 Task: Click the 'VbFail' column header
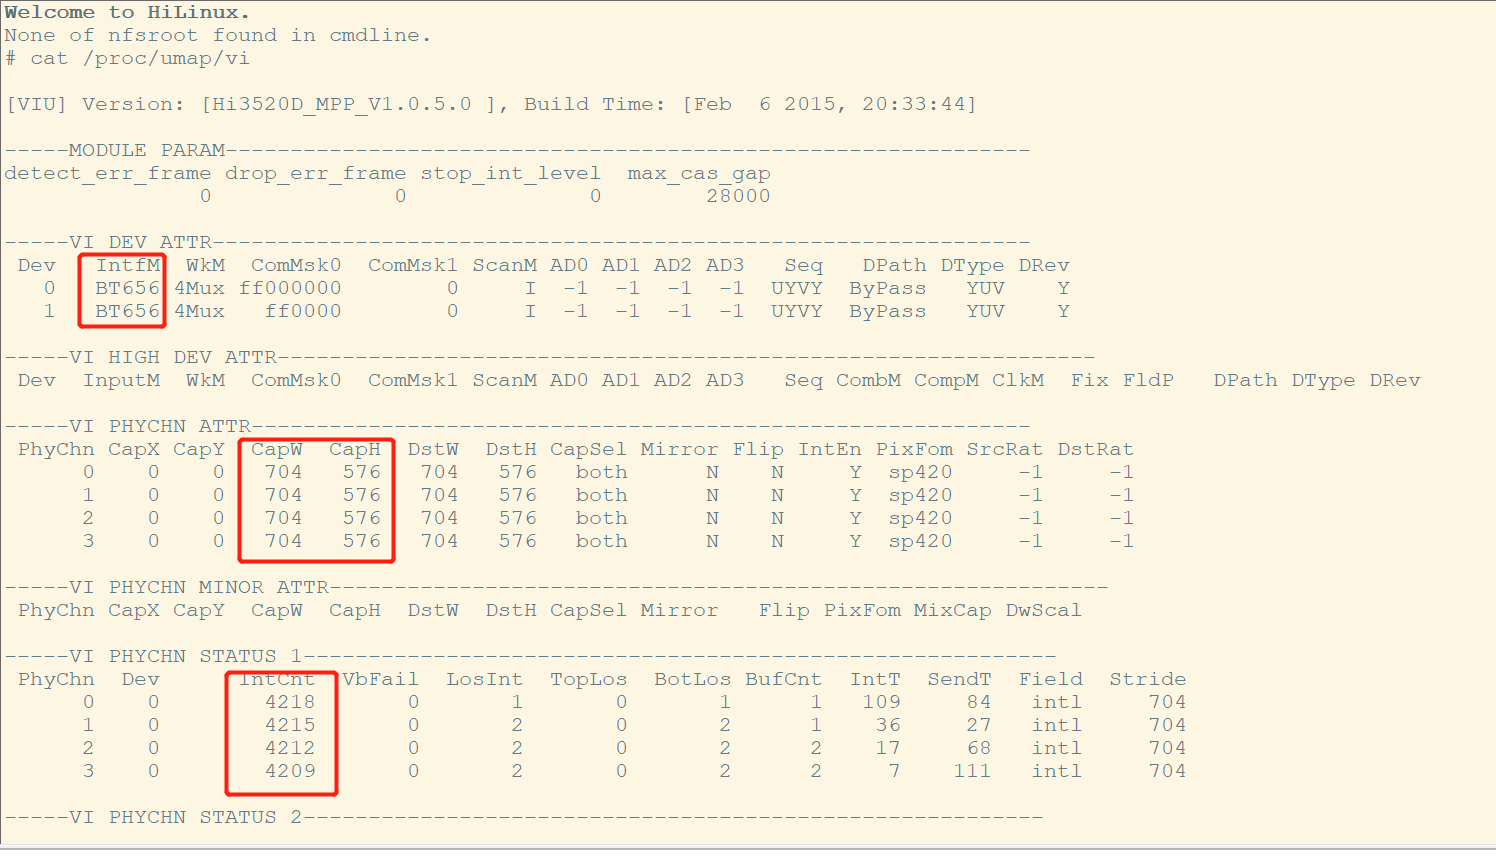tap(381, 679)
